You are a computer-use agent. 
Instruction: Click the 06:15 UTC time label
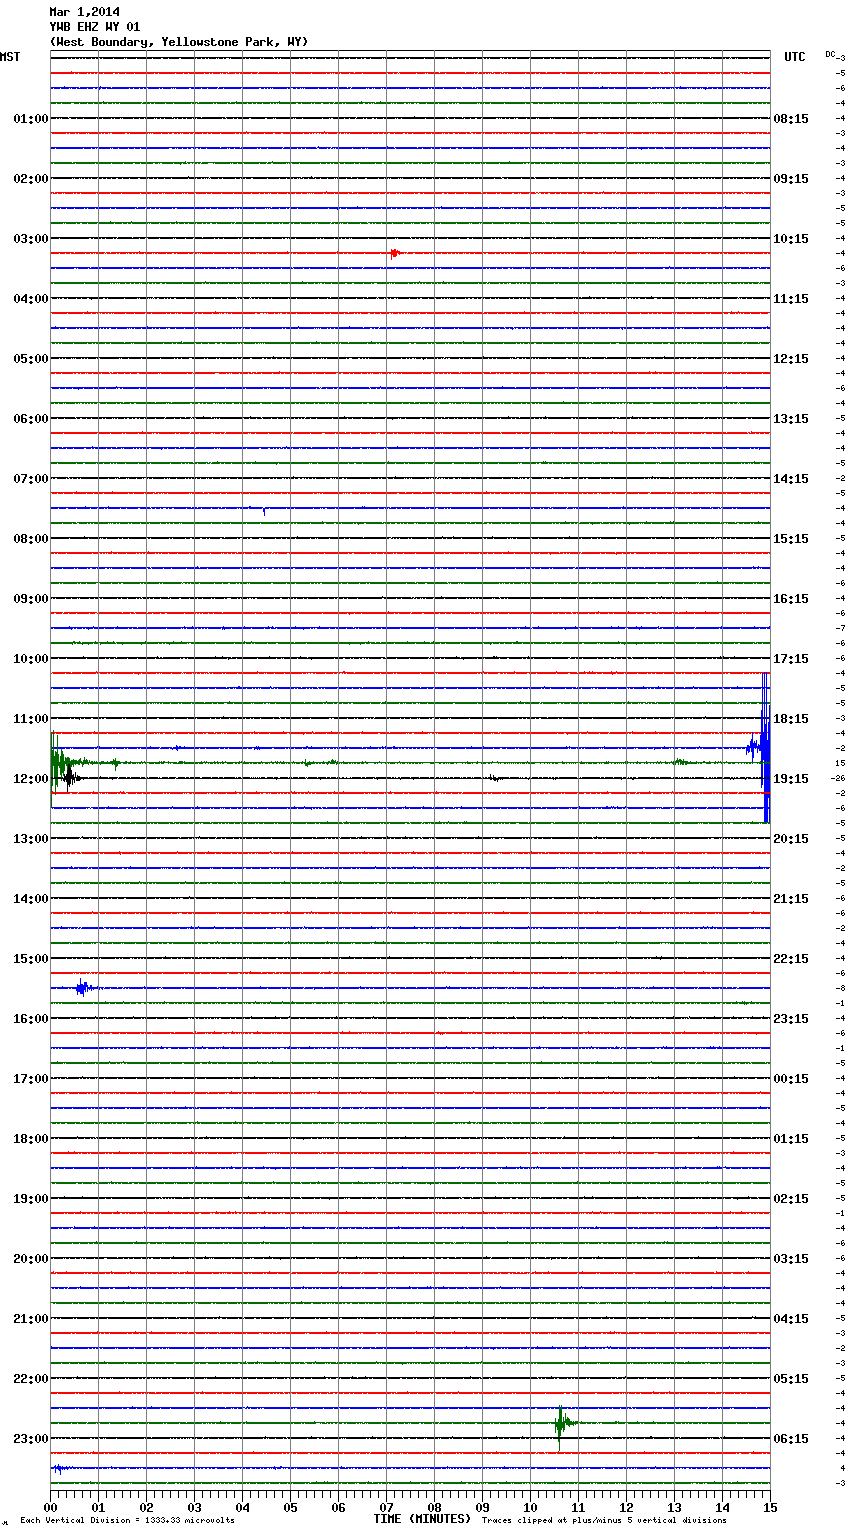pyautogui.click(x=791, y=1439)
